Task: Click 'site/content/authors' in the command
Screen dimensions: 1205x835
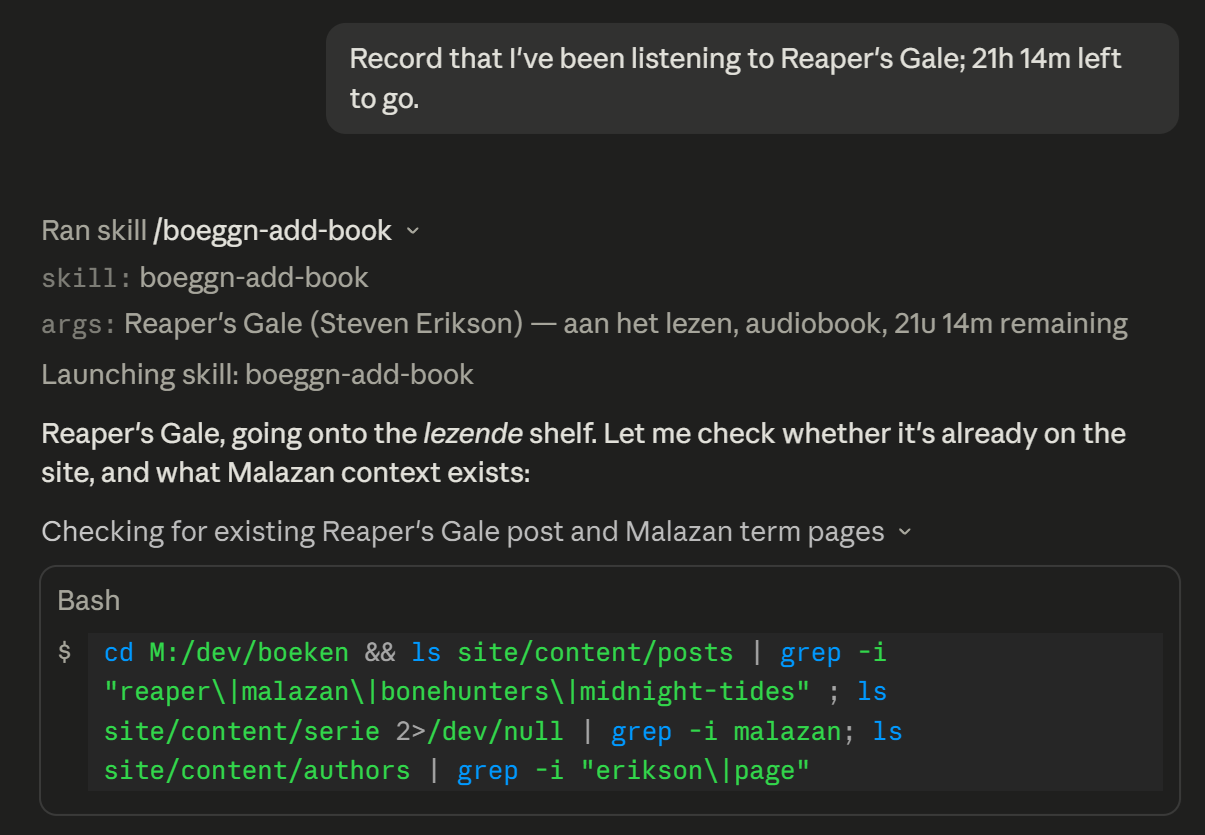Action: click(x=257, y=770)
